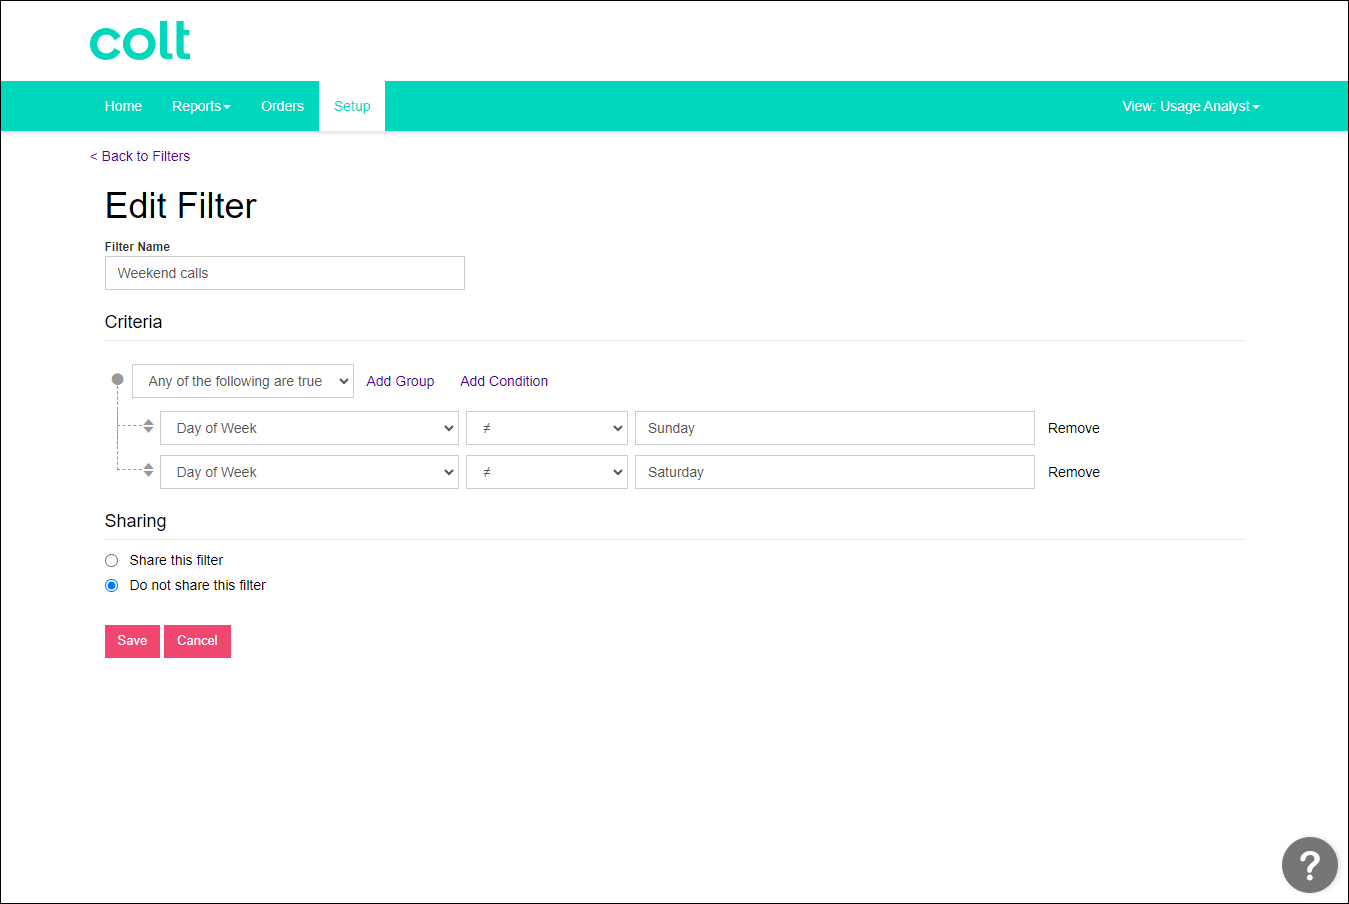Click the Sunday value field
The image size is (1349, 904).
(x=835, y=428)
